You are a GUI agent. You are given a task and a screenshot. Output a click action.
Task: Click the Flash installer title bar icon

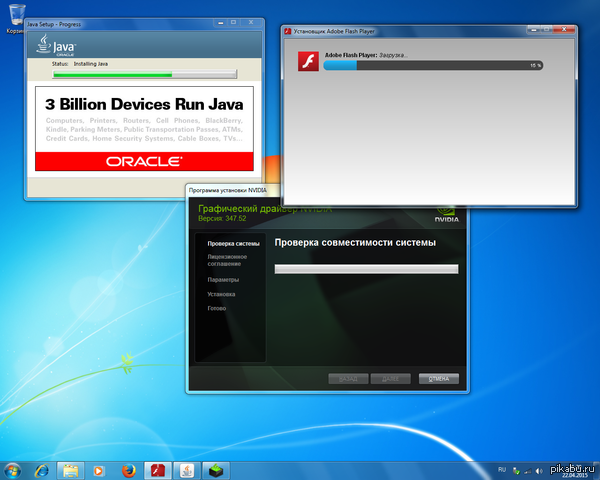tap(288, 31)
